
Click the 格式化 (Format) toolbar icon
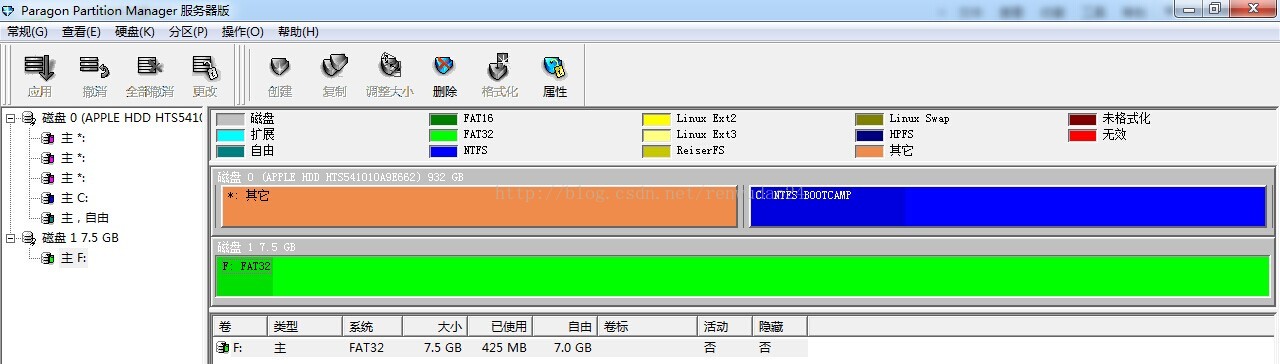[499, 68]
